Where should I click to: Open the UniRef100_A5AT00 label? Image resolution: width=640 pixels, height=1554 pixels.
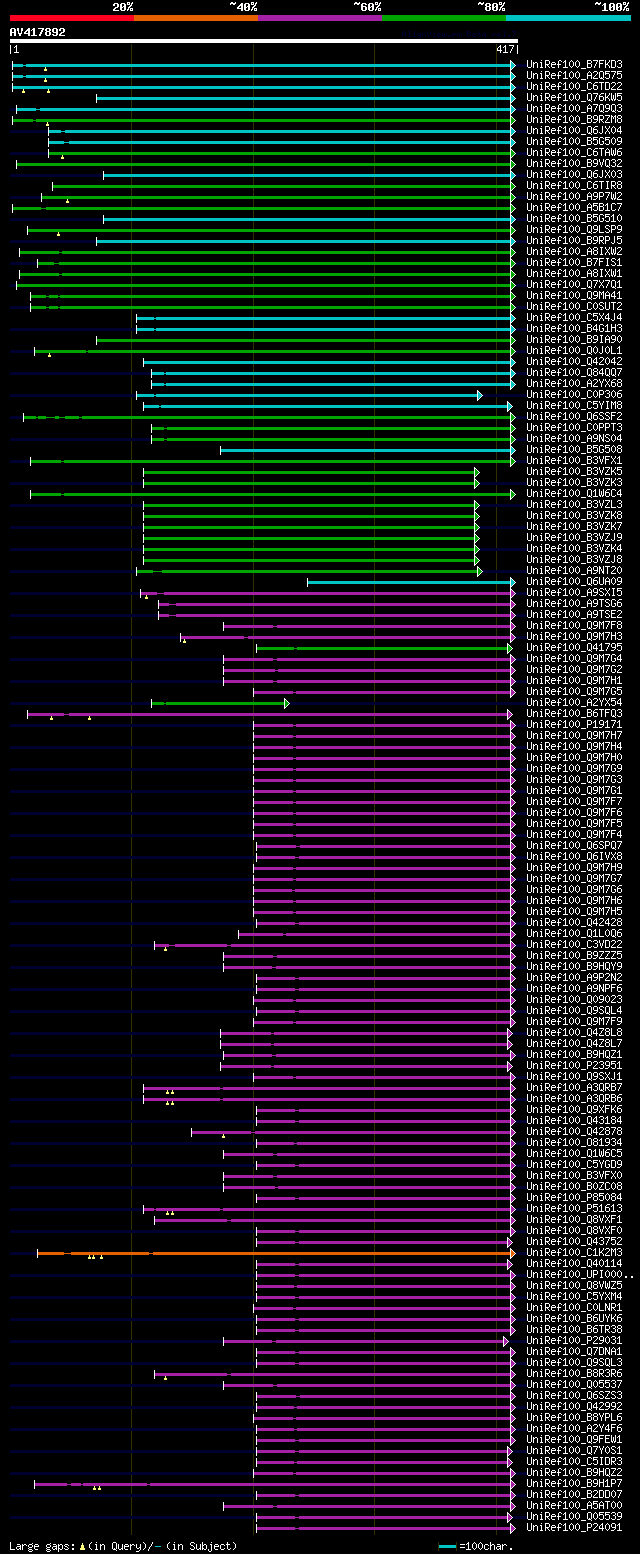click(574, 1505)
